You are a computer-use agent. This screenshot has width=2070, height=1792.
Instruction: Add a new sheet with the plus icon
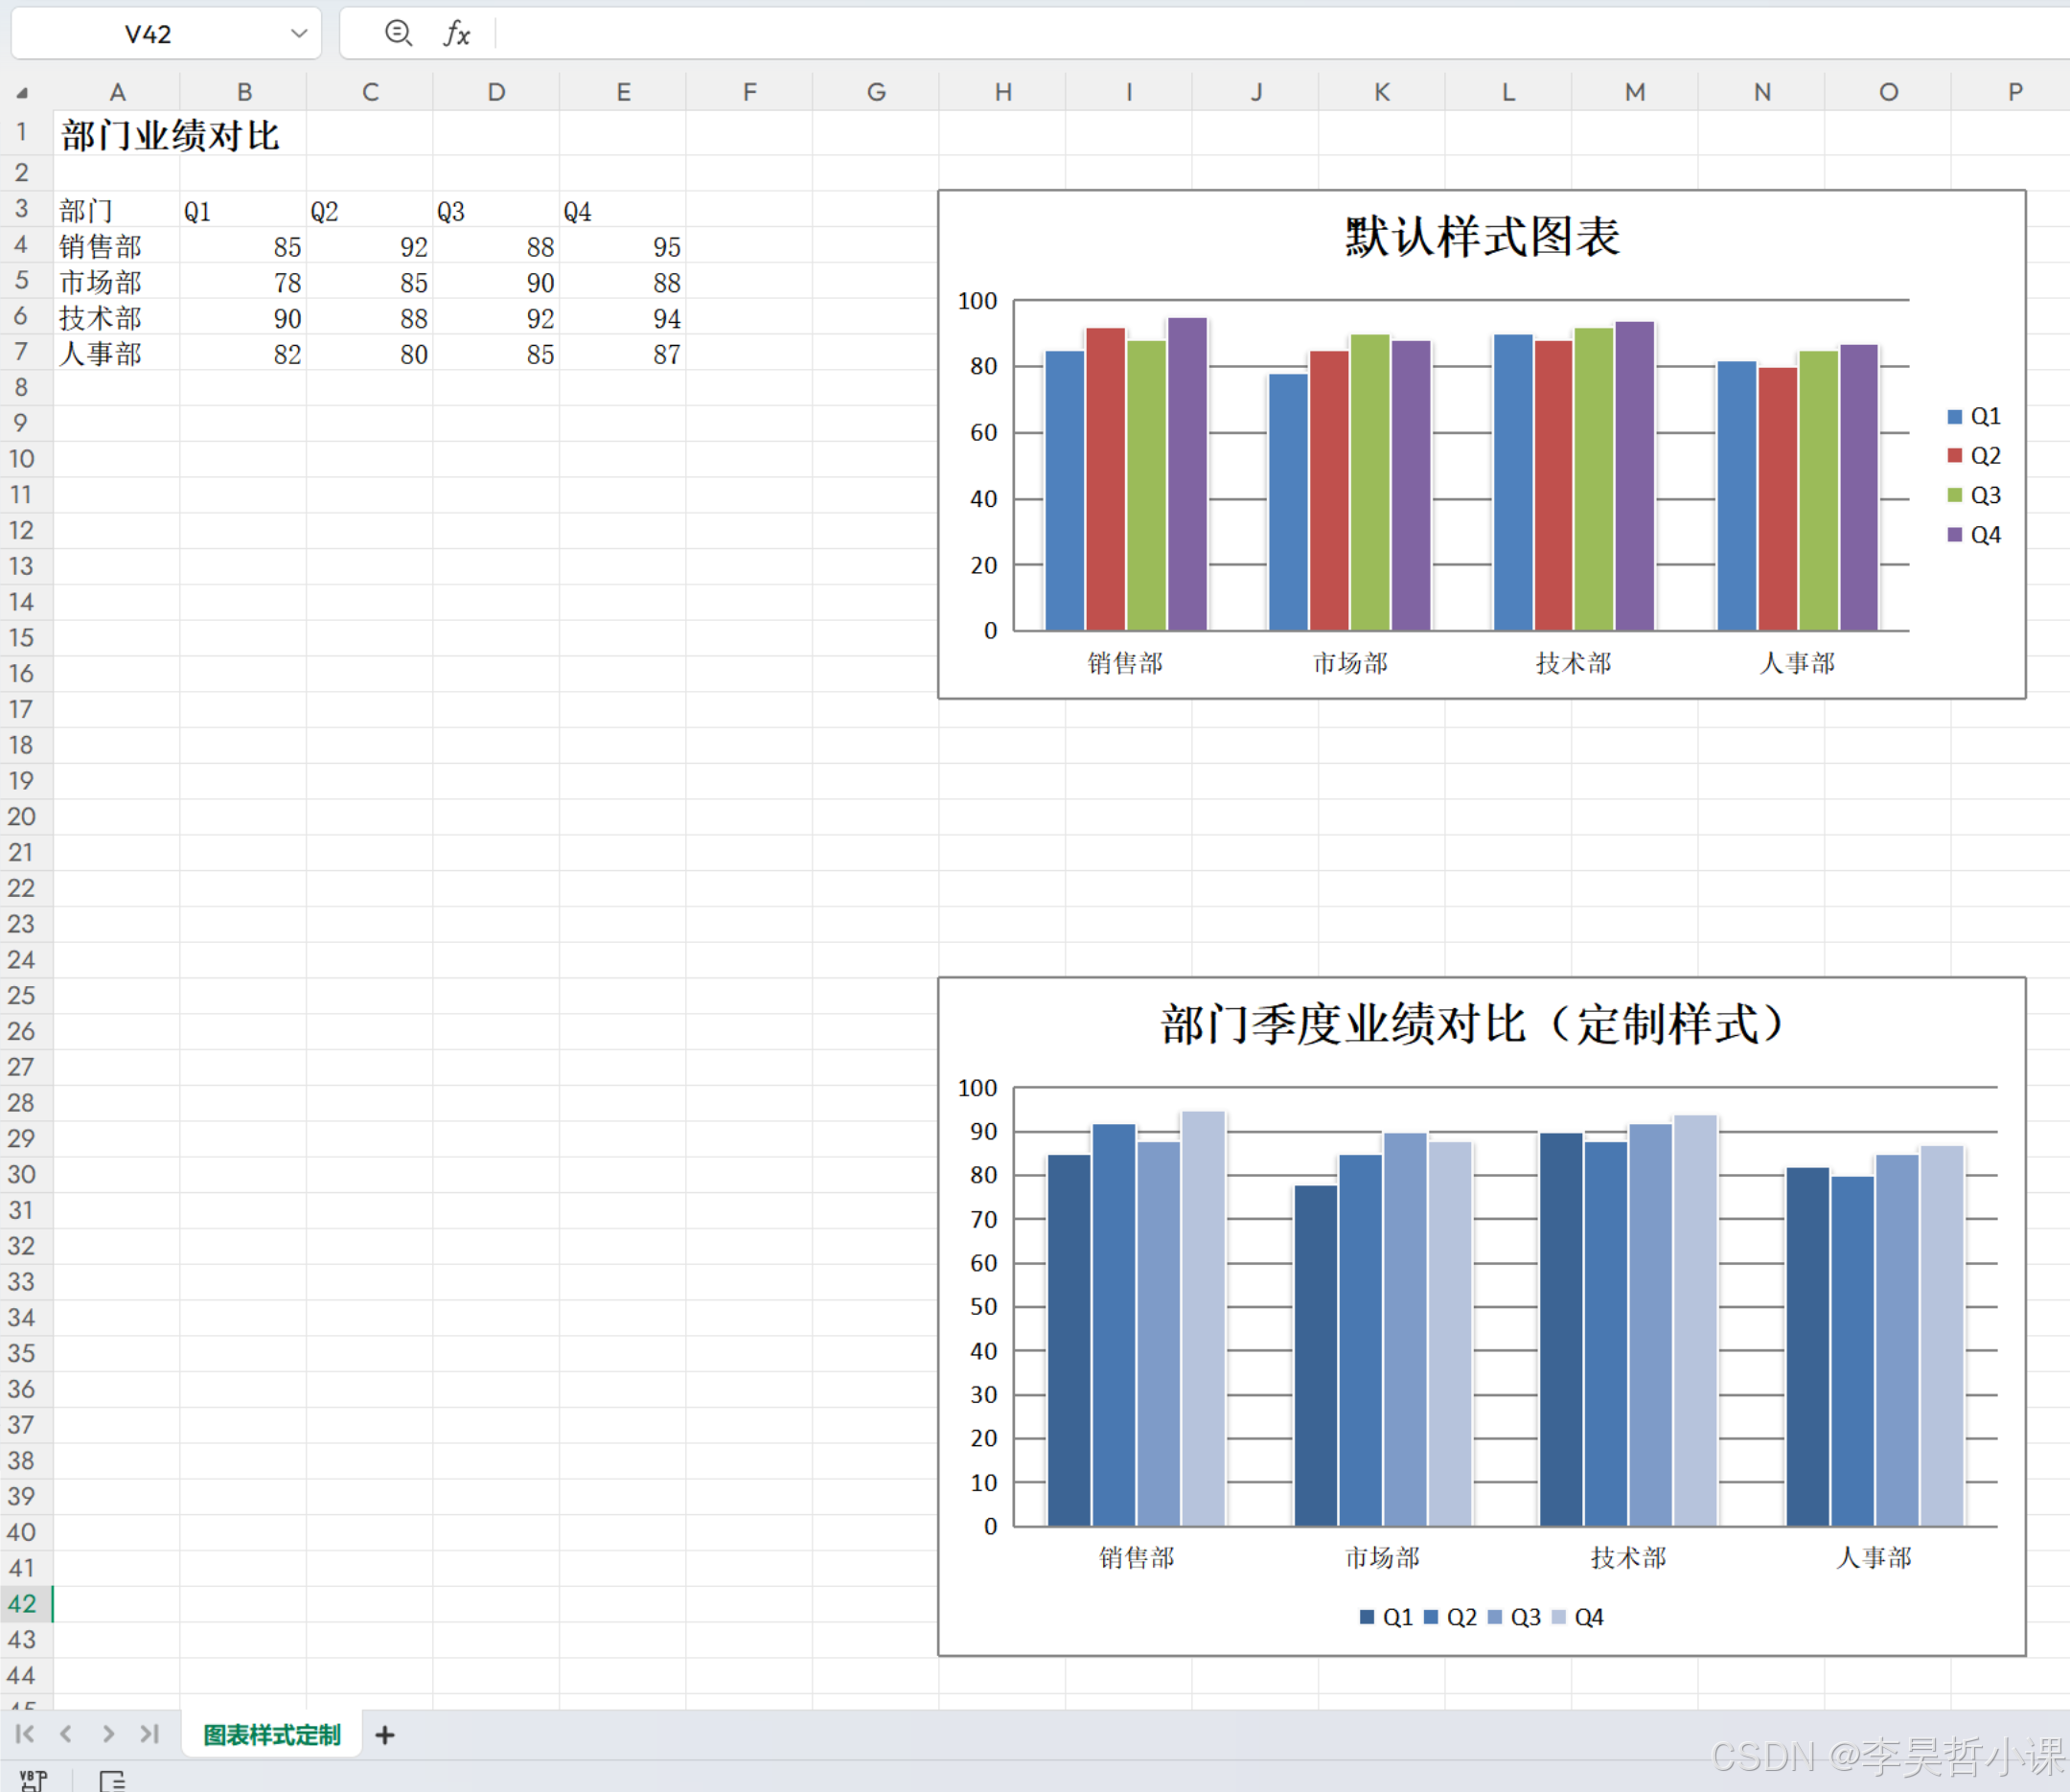(x=385, y=1735)
